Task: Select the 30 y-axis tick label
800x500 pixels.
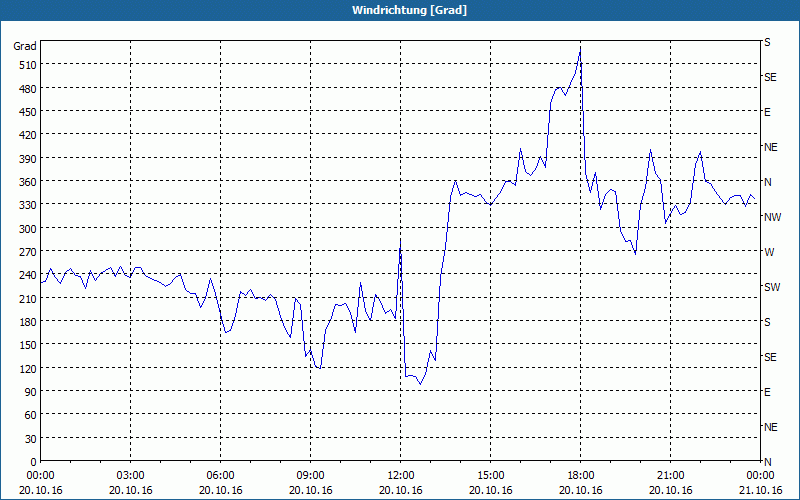Action: 31,439
